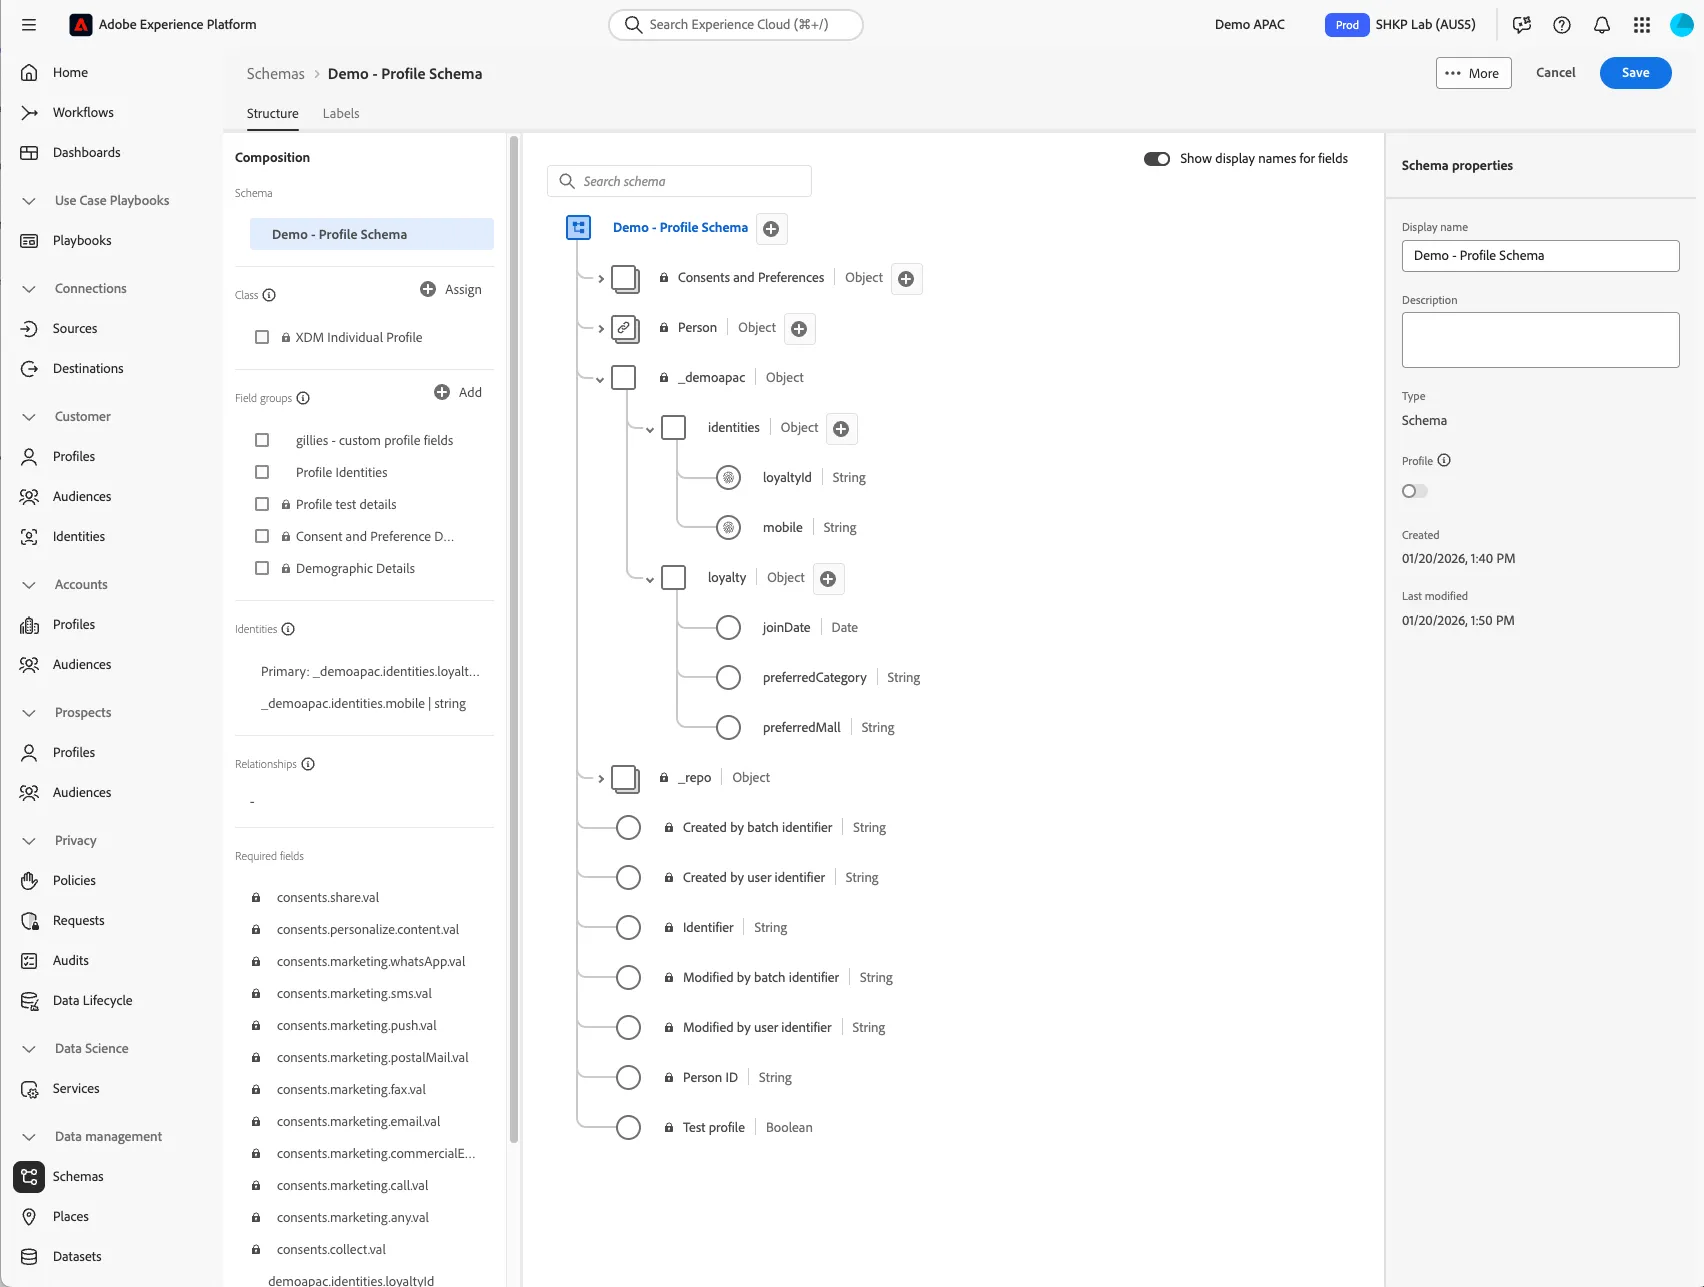This screenshot has height=1287, width=1704.
Task: Collapse the loyalty object node
Action: click(650, 579)
